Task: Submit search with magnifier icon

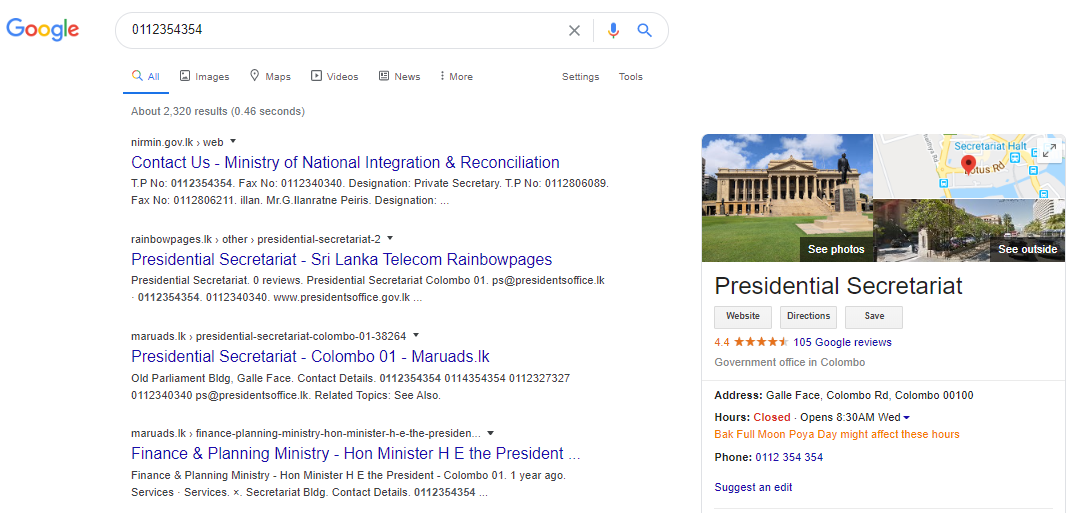Action: pyautogui.click(x=644, y=30)
